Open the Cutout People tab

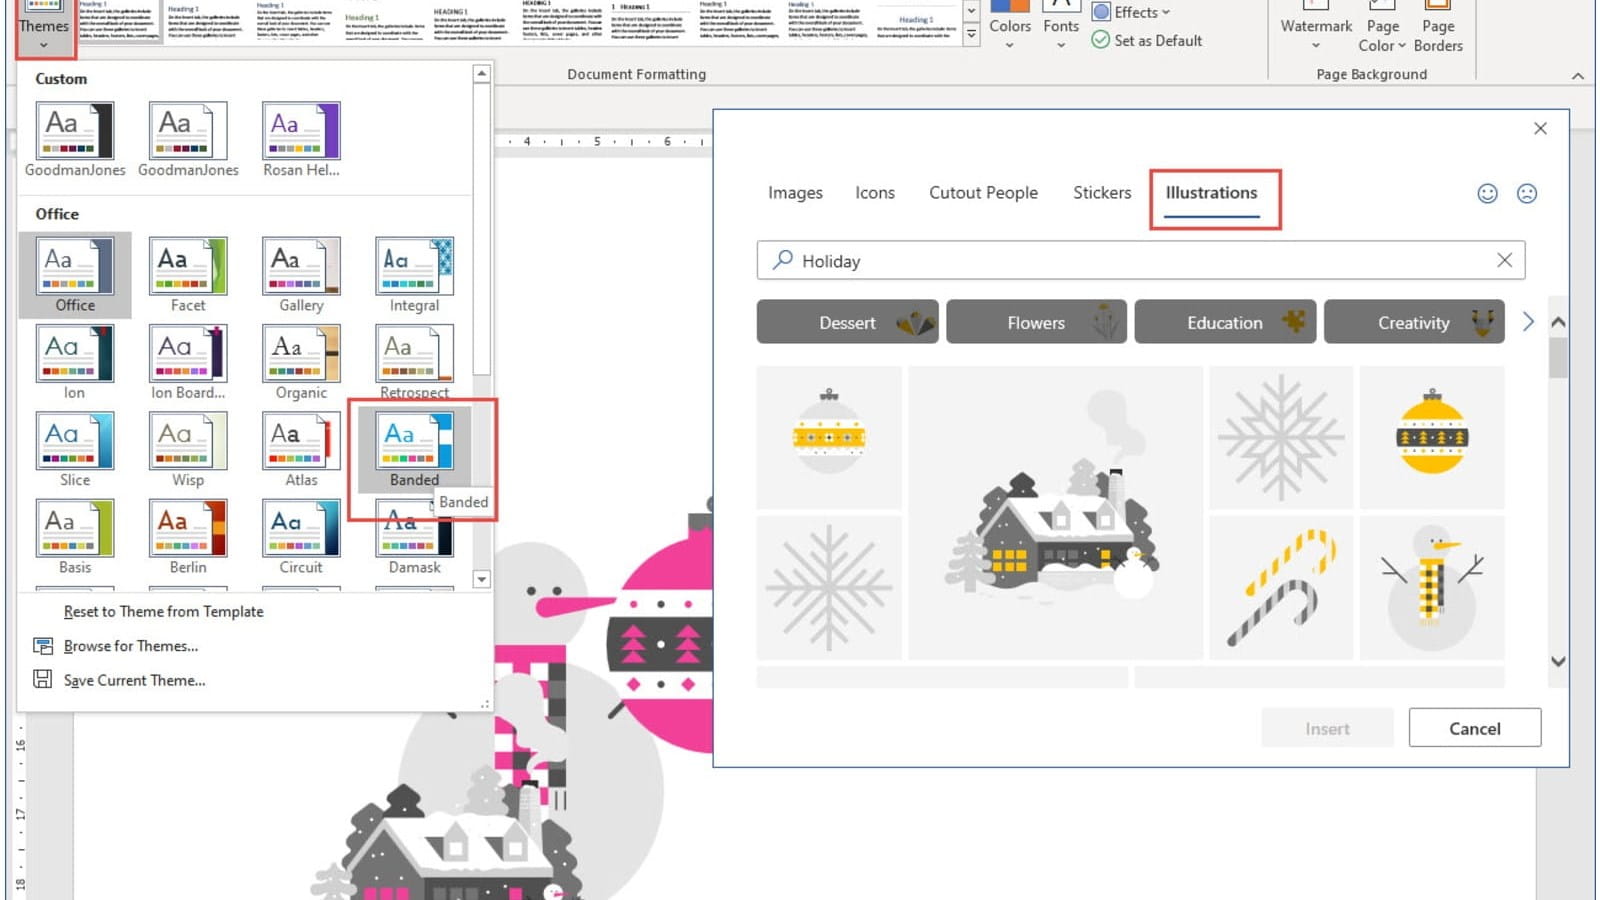(x=983, y=193)
